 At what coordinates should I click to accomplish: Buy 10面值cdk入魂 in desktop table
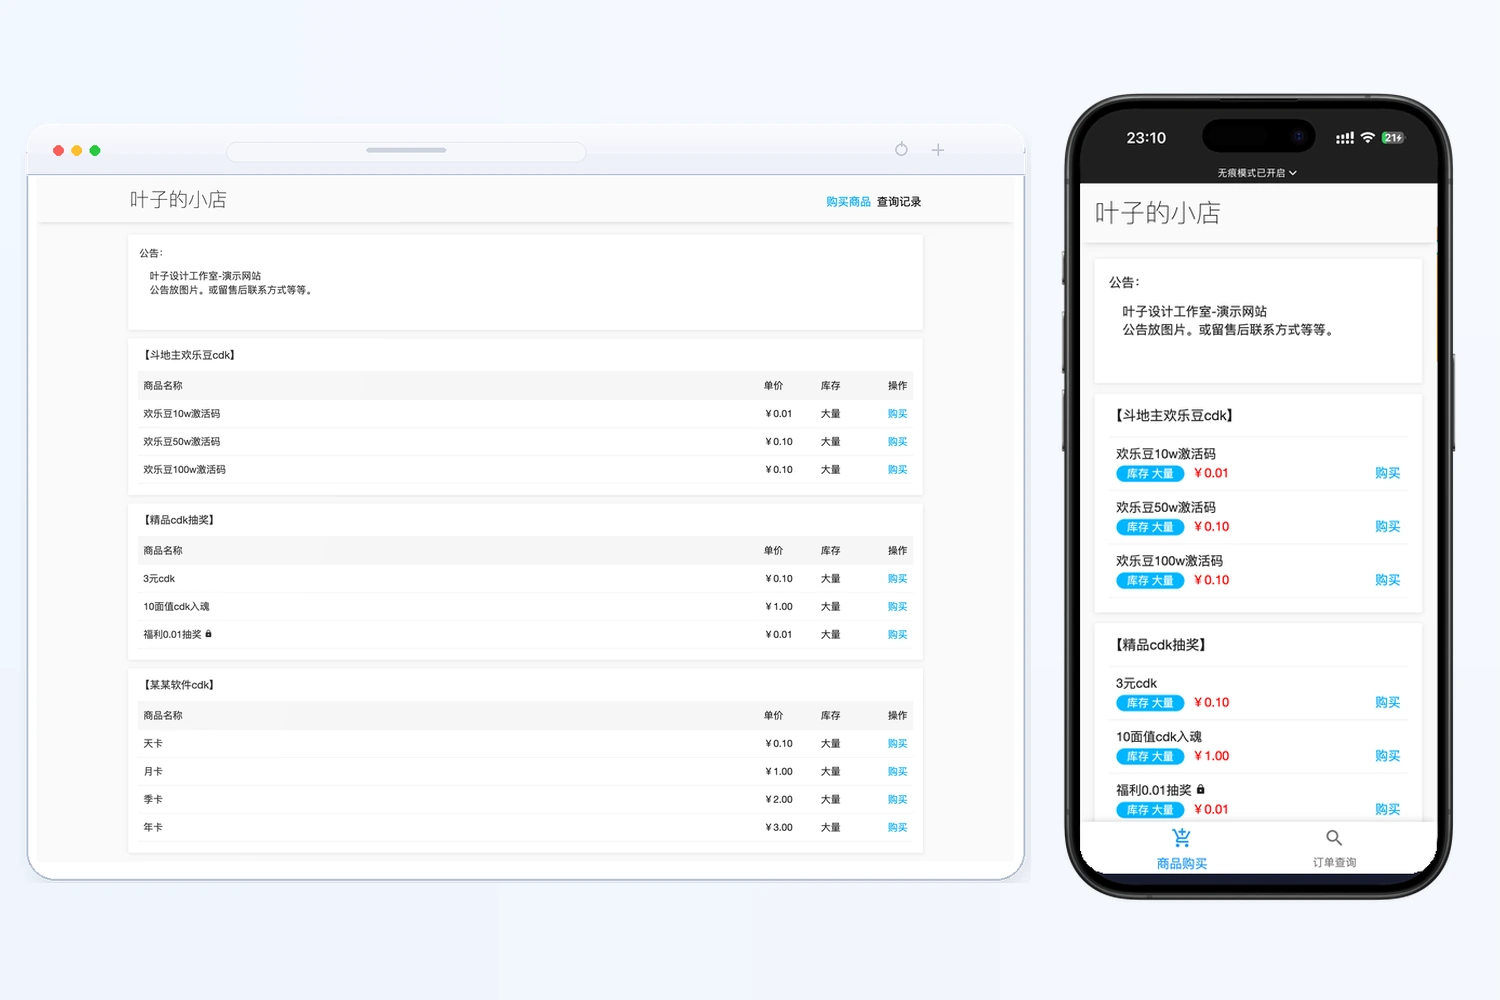point(897,607)
